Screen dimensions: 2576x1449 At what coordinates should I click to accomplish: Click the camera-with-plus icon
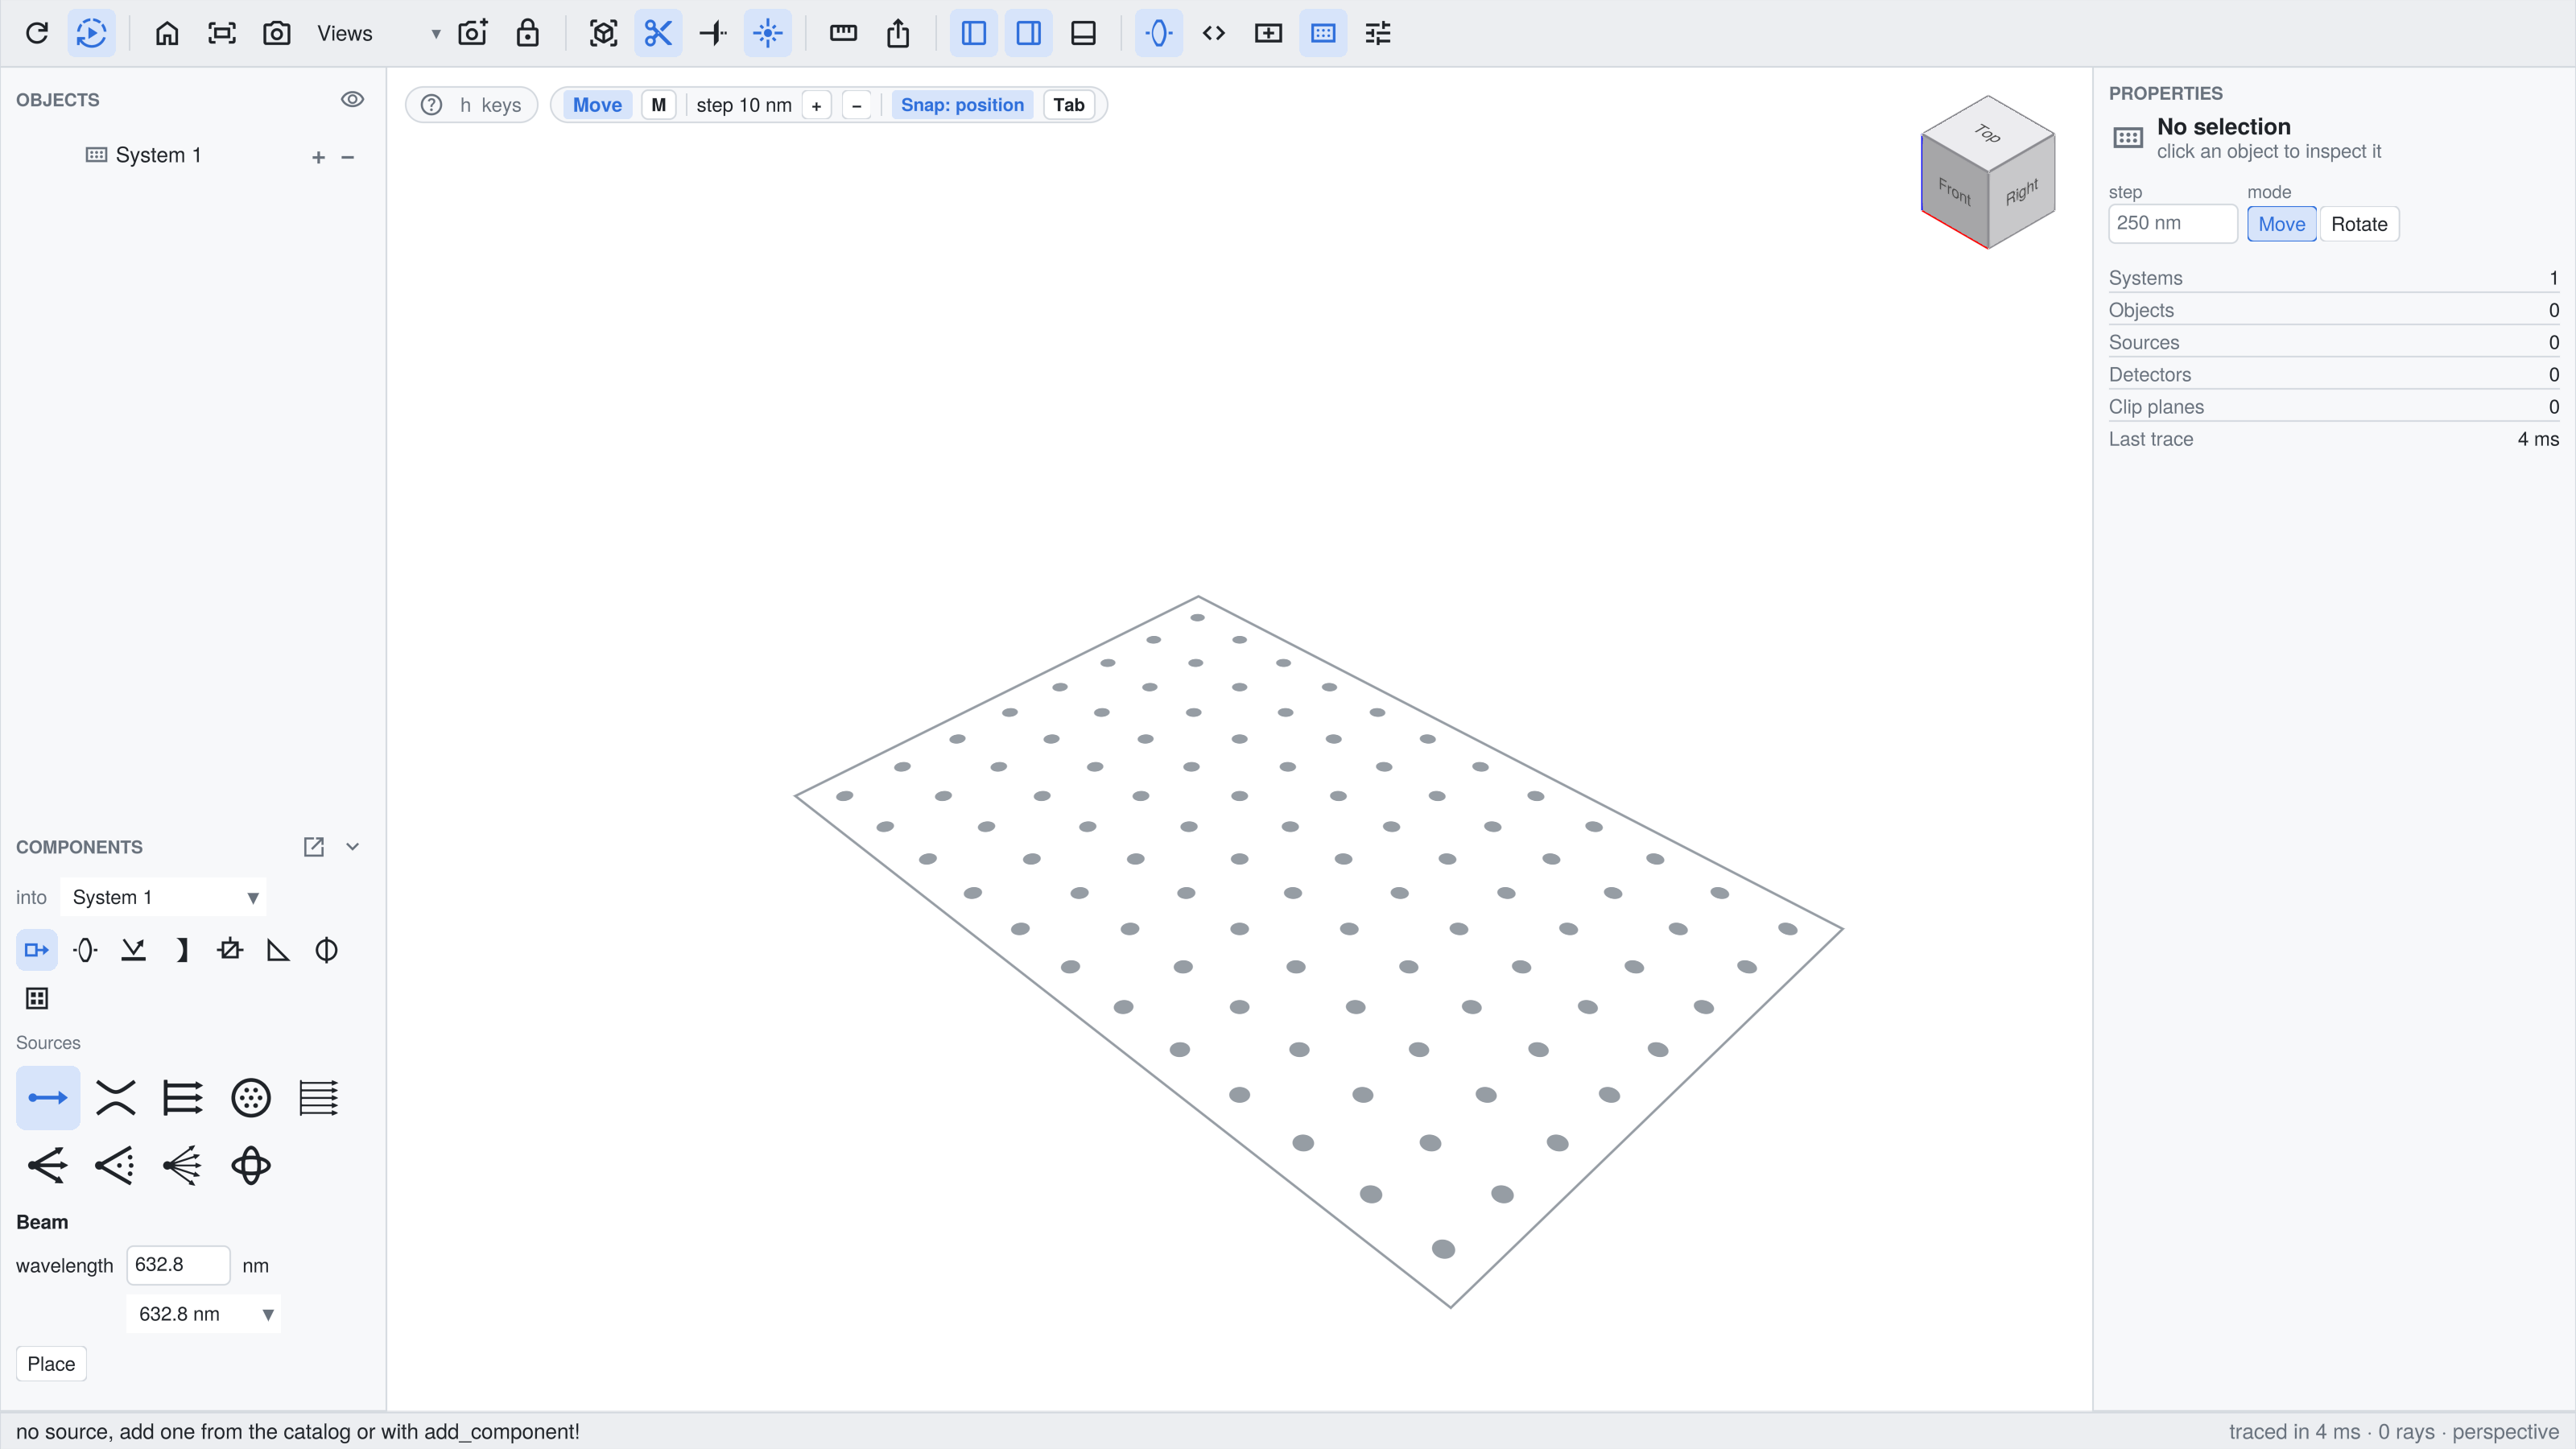[473, 33]
